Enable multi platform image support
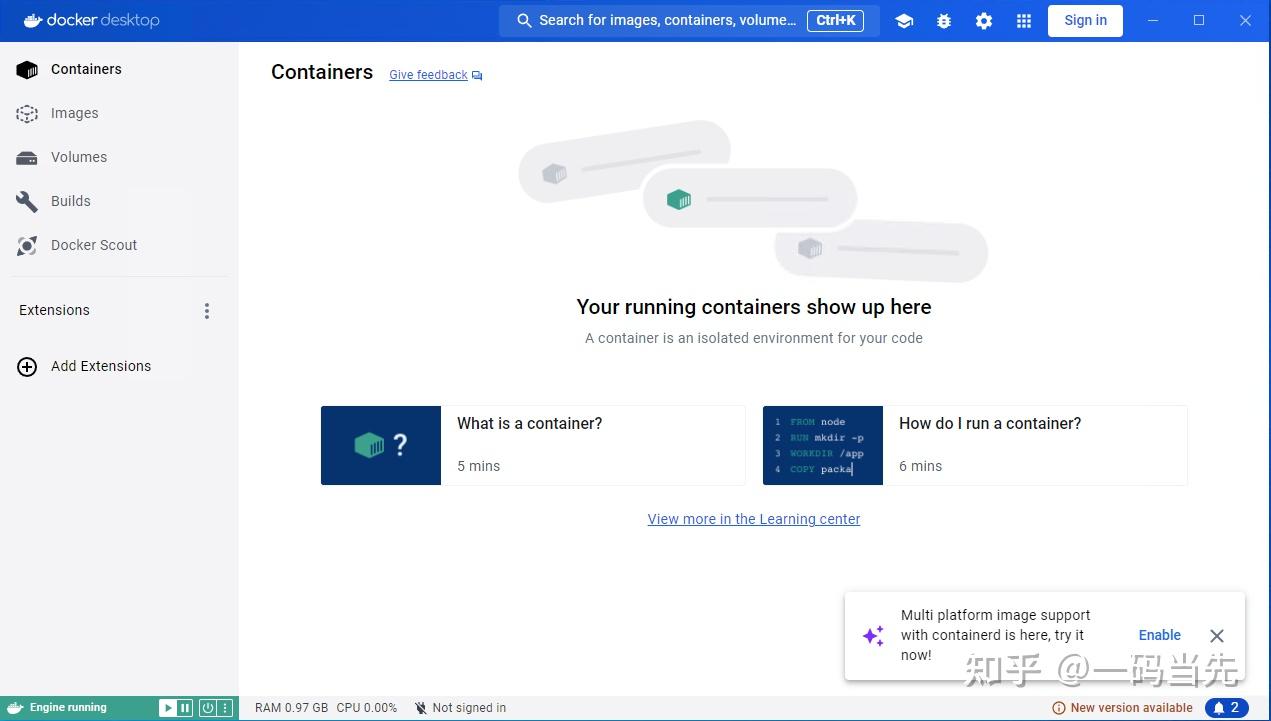Viewport: 1271px width, 721px height. (1159, 635)
